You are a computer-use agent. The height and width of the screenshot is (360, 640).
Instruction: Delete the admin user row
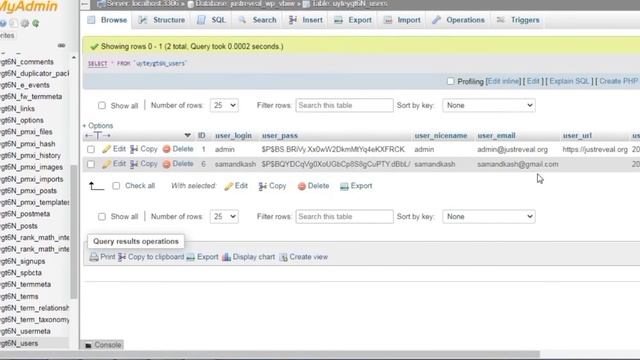(178, 149)
